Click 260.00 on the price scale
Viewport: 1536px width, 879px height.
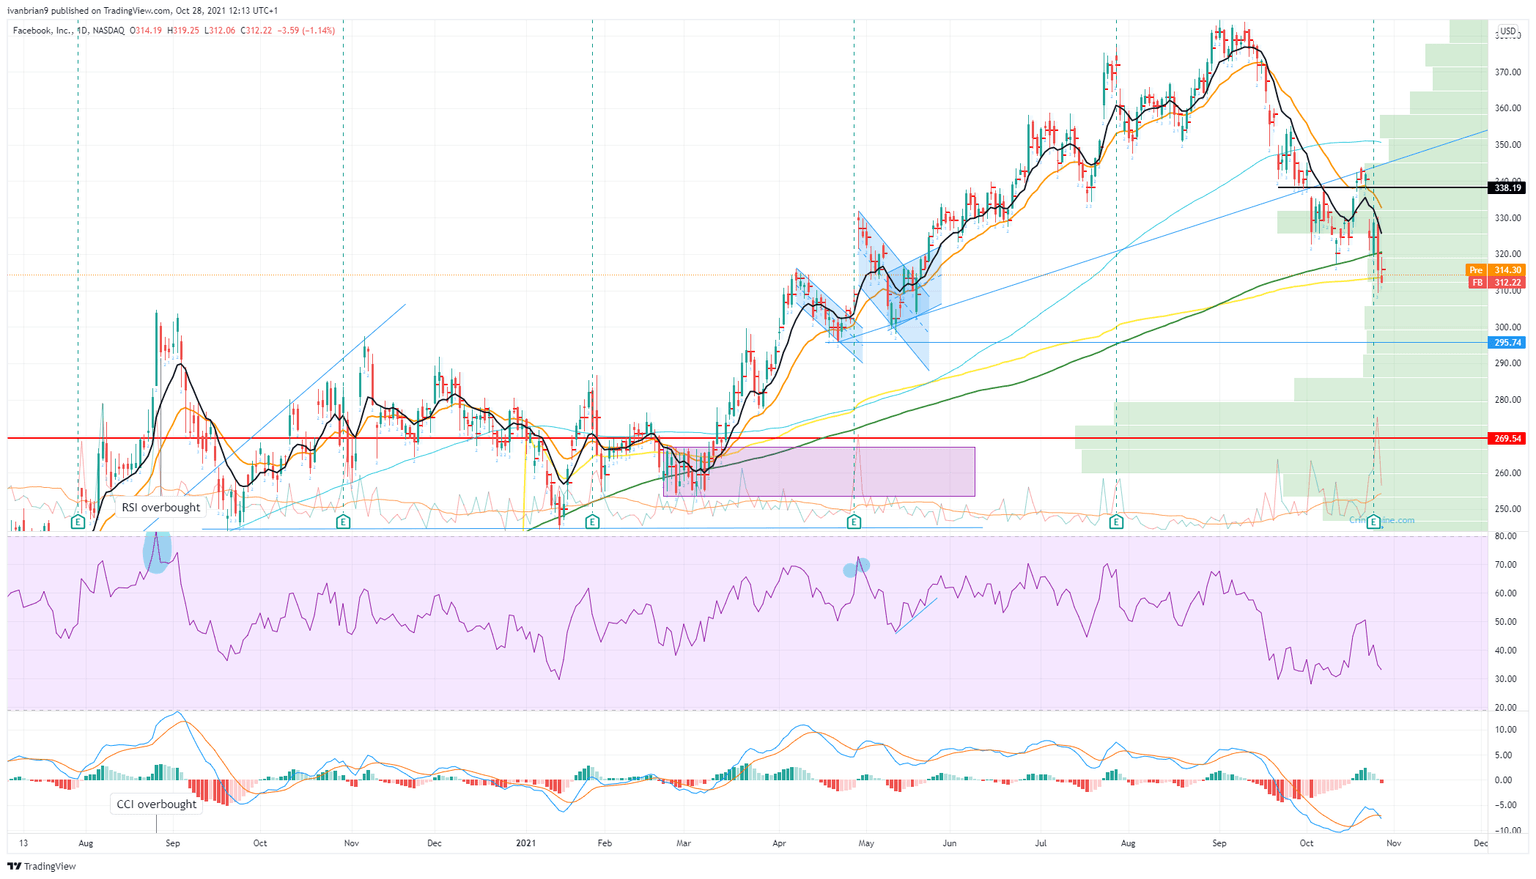pos(1508,473)
